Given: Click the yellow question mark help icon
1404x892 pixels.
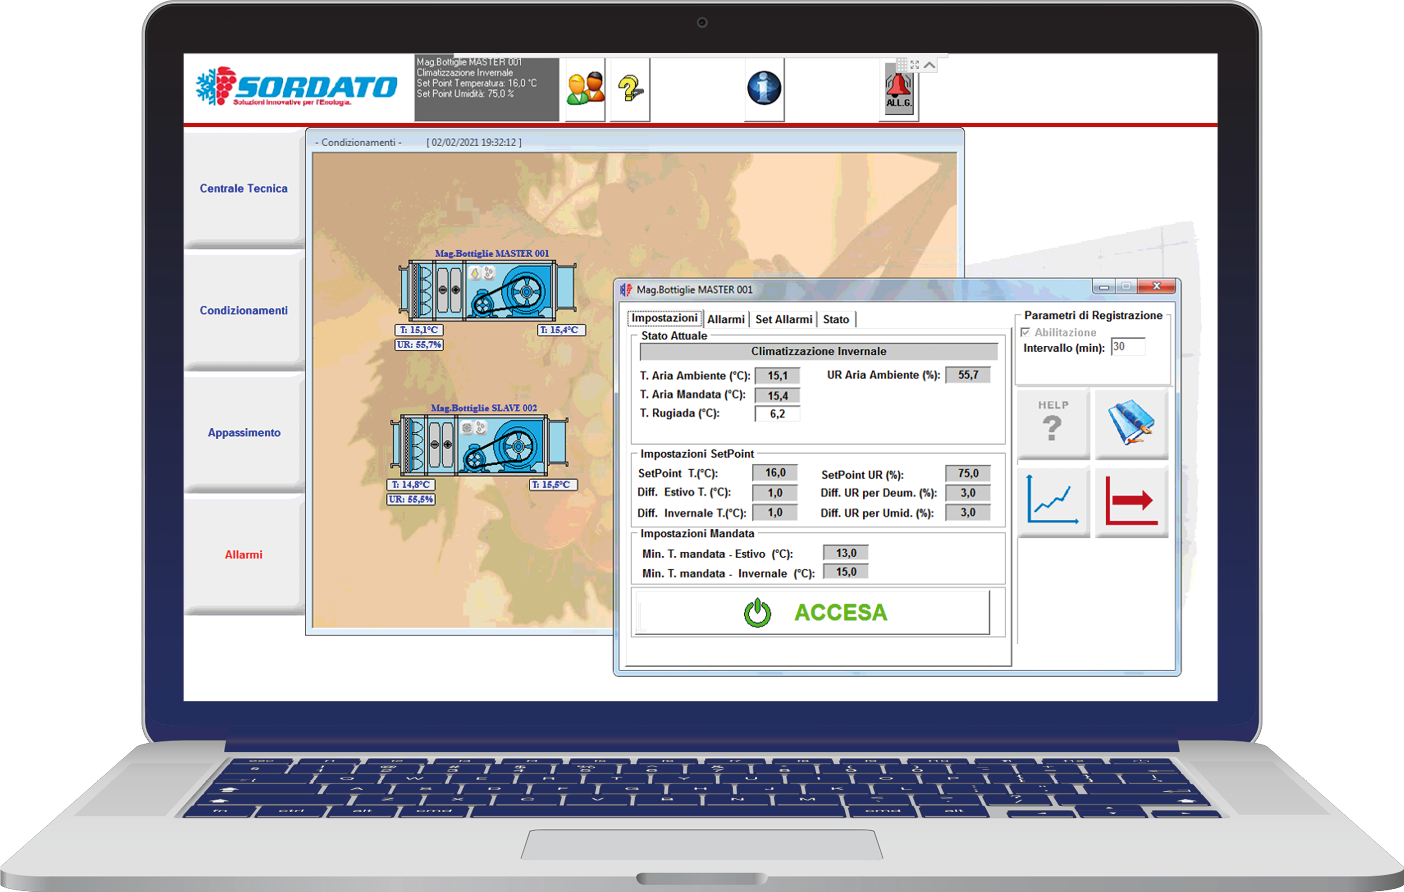Looking at the screenshot, I should 630,89.
